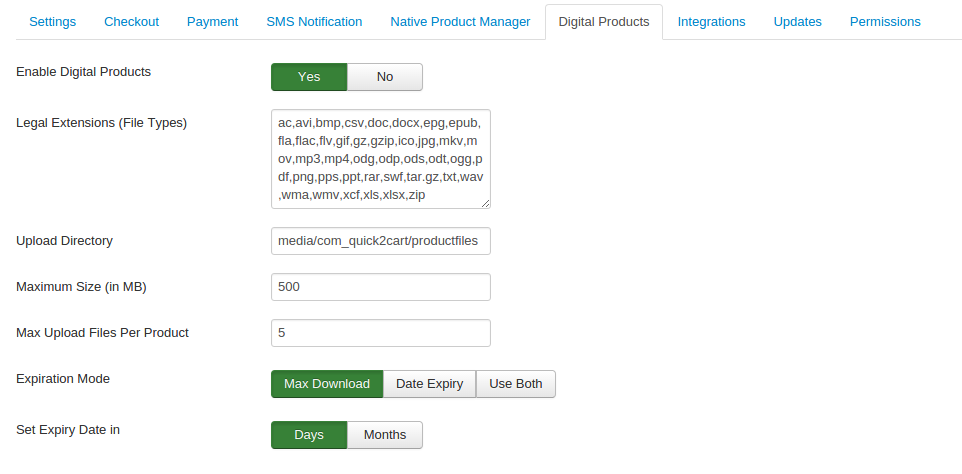This screenshot has height=474, width=962.
Task: Choose Date Expiry expiration mode
Action: click(x=429, y=384)
